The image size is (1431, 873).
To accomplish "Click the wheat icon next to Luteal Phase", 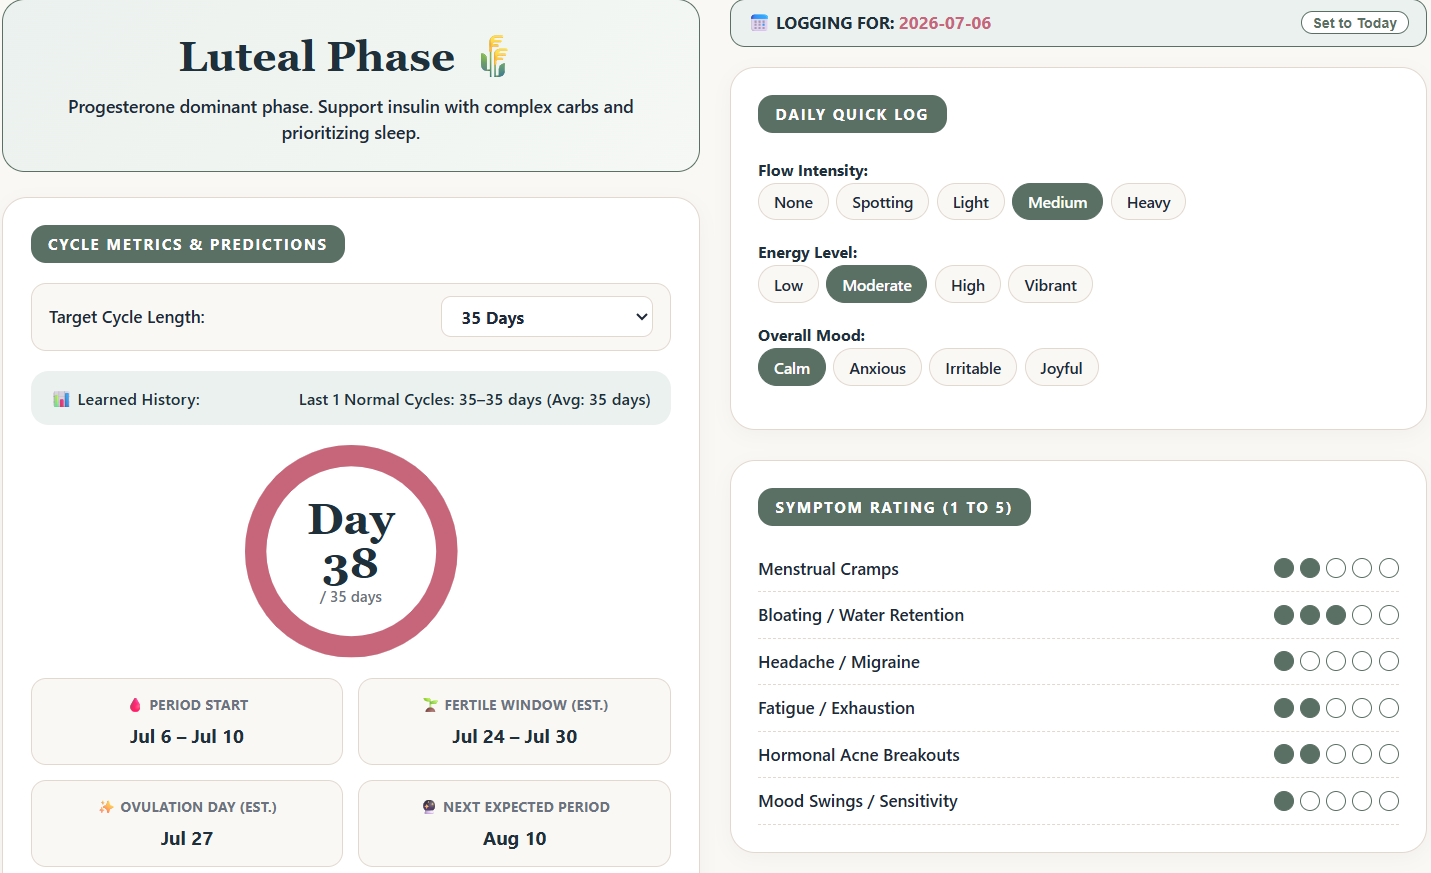I will [x=494, y=56].
